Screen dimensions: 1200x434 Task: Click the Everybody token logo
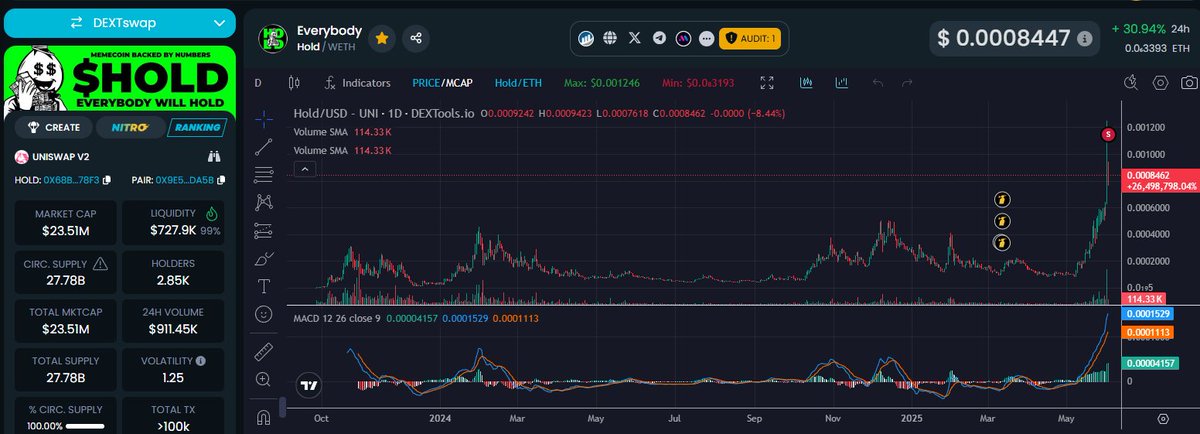274,38
